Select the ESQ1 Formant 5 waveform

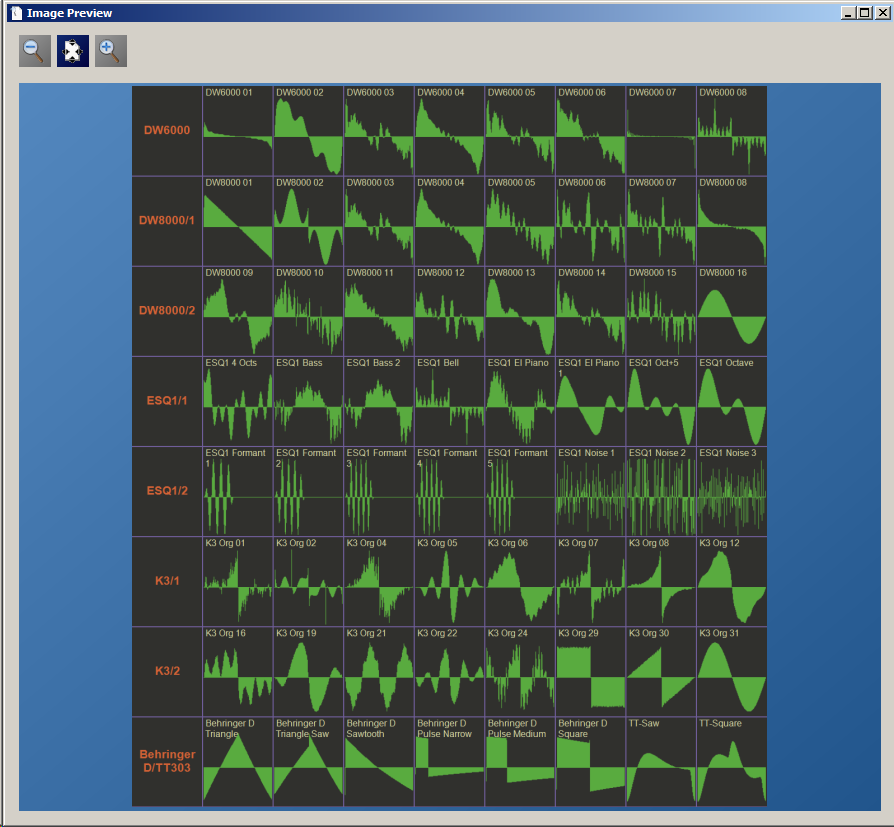(x=520, y=491)
